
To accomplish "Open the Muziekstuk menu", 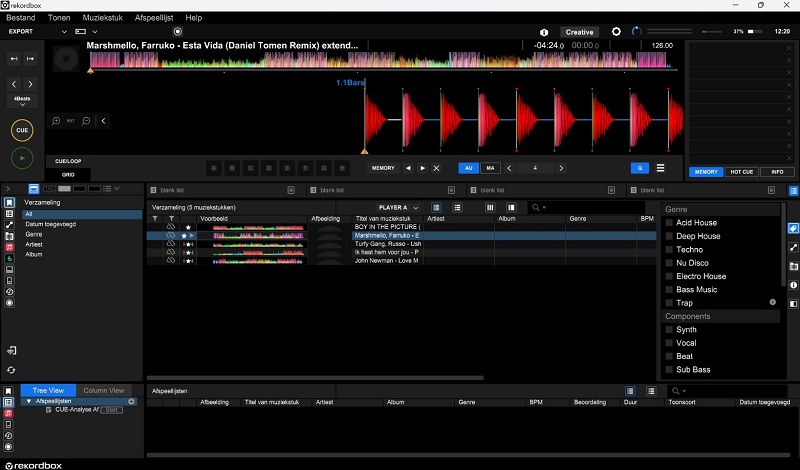I will pos(103,17).
